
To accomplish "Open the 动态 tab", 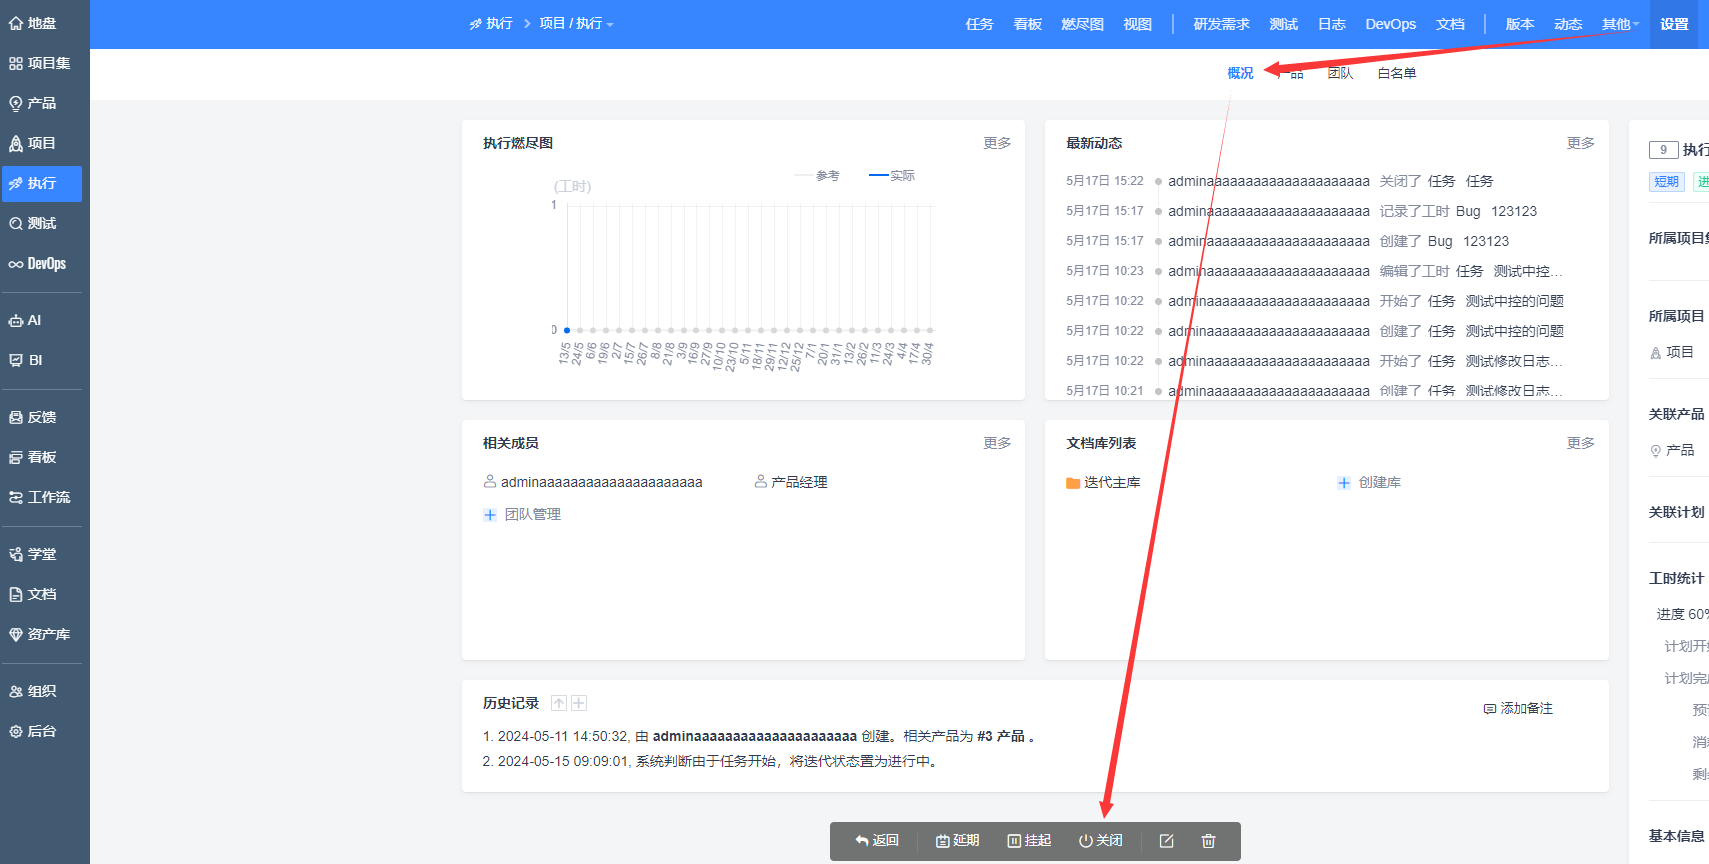I will 1567,24.
